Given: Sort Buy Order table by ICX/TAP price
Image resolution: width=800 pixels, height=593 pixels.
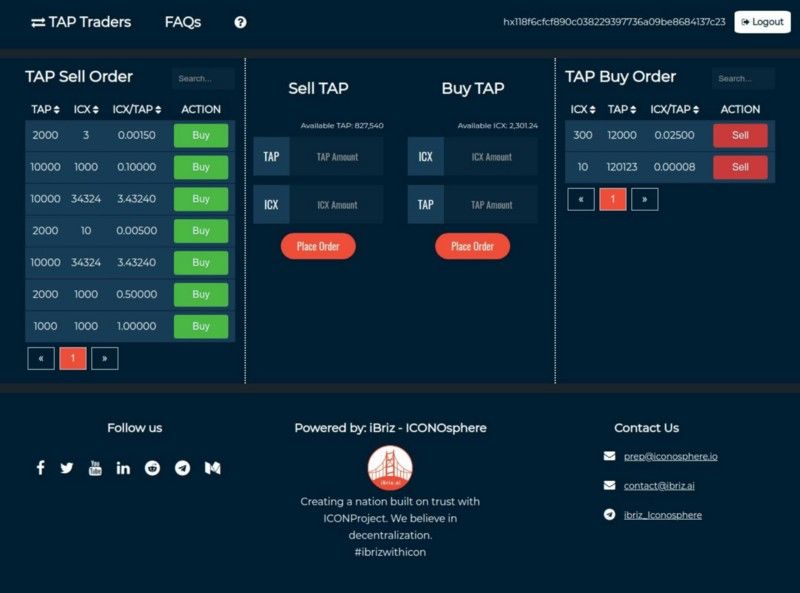Looking at the screenshot, I should (674, 109).
